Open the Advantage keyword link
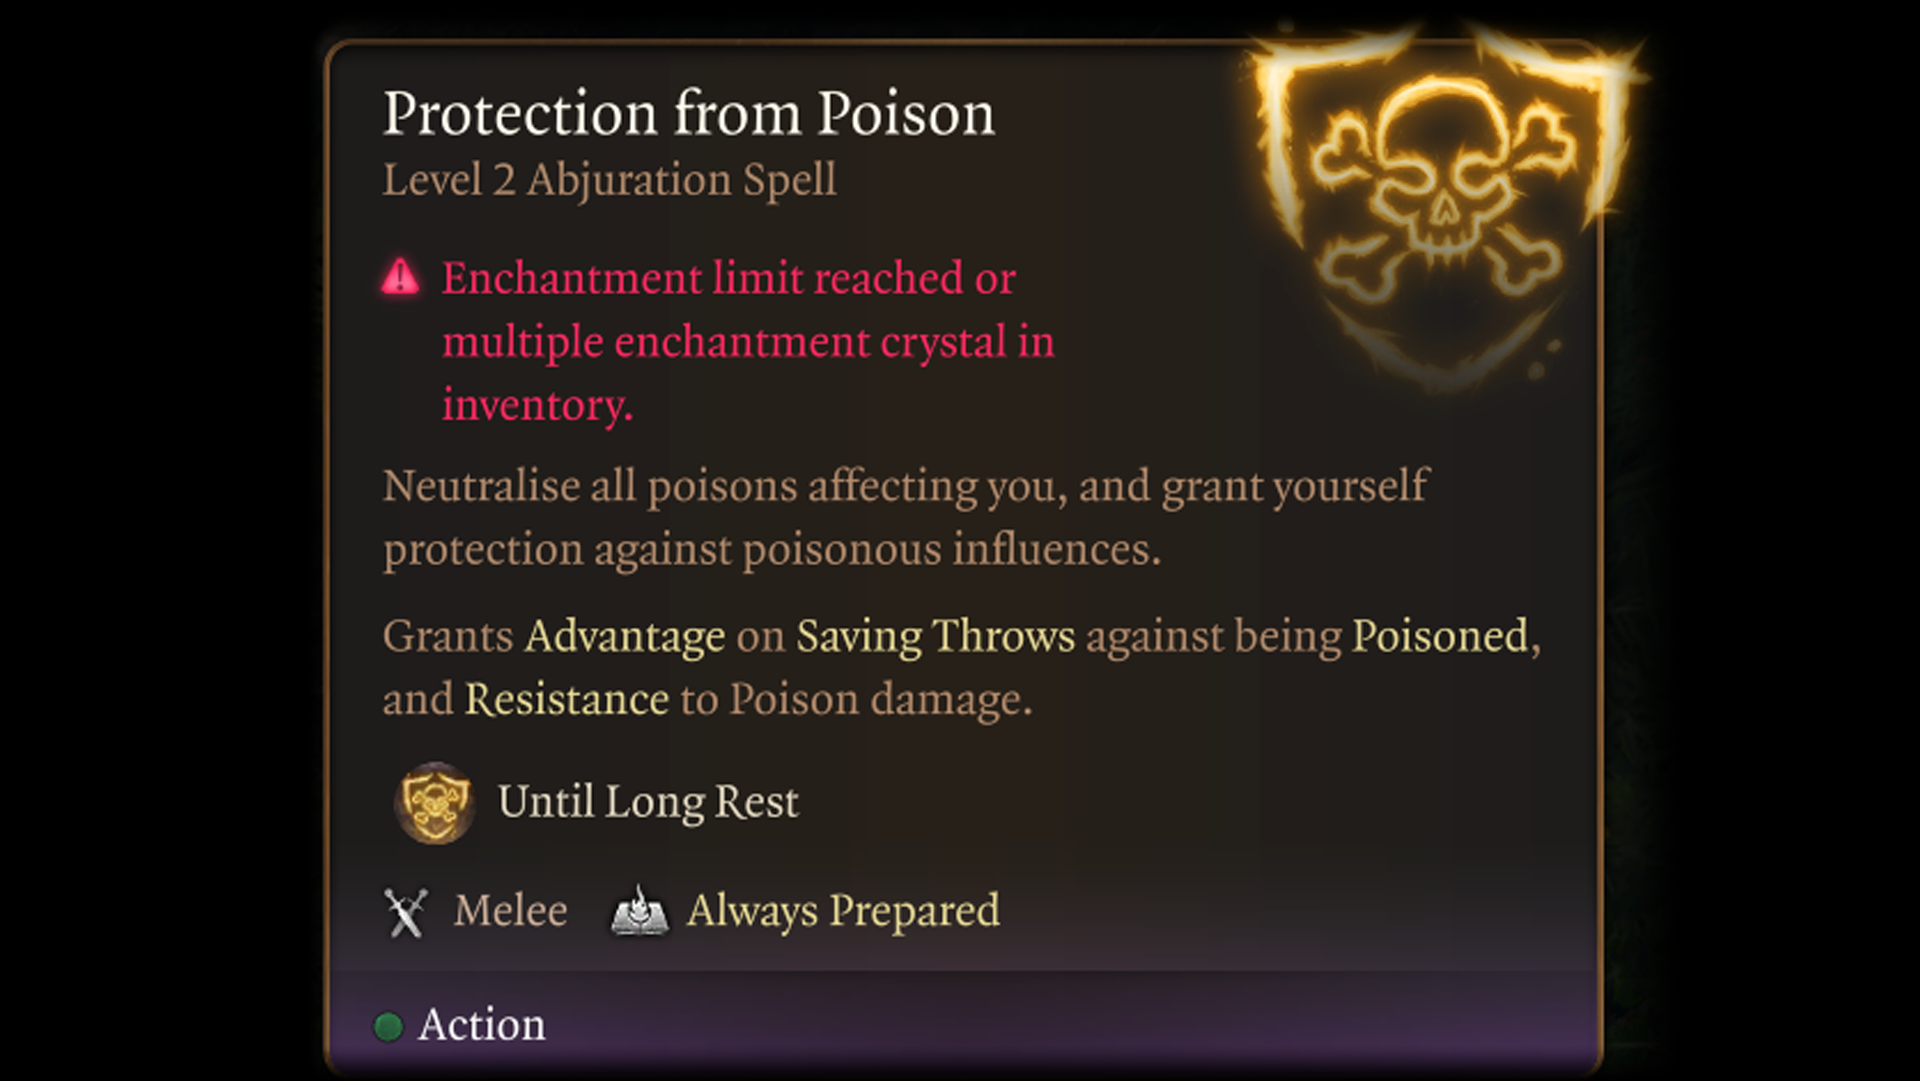This screenshot has width=1920, height=1081. [625, 637]
